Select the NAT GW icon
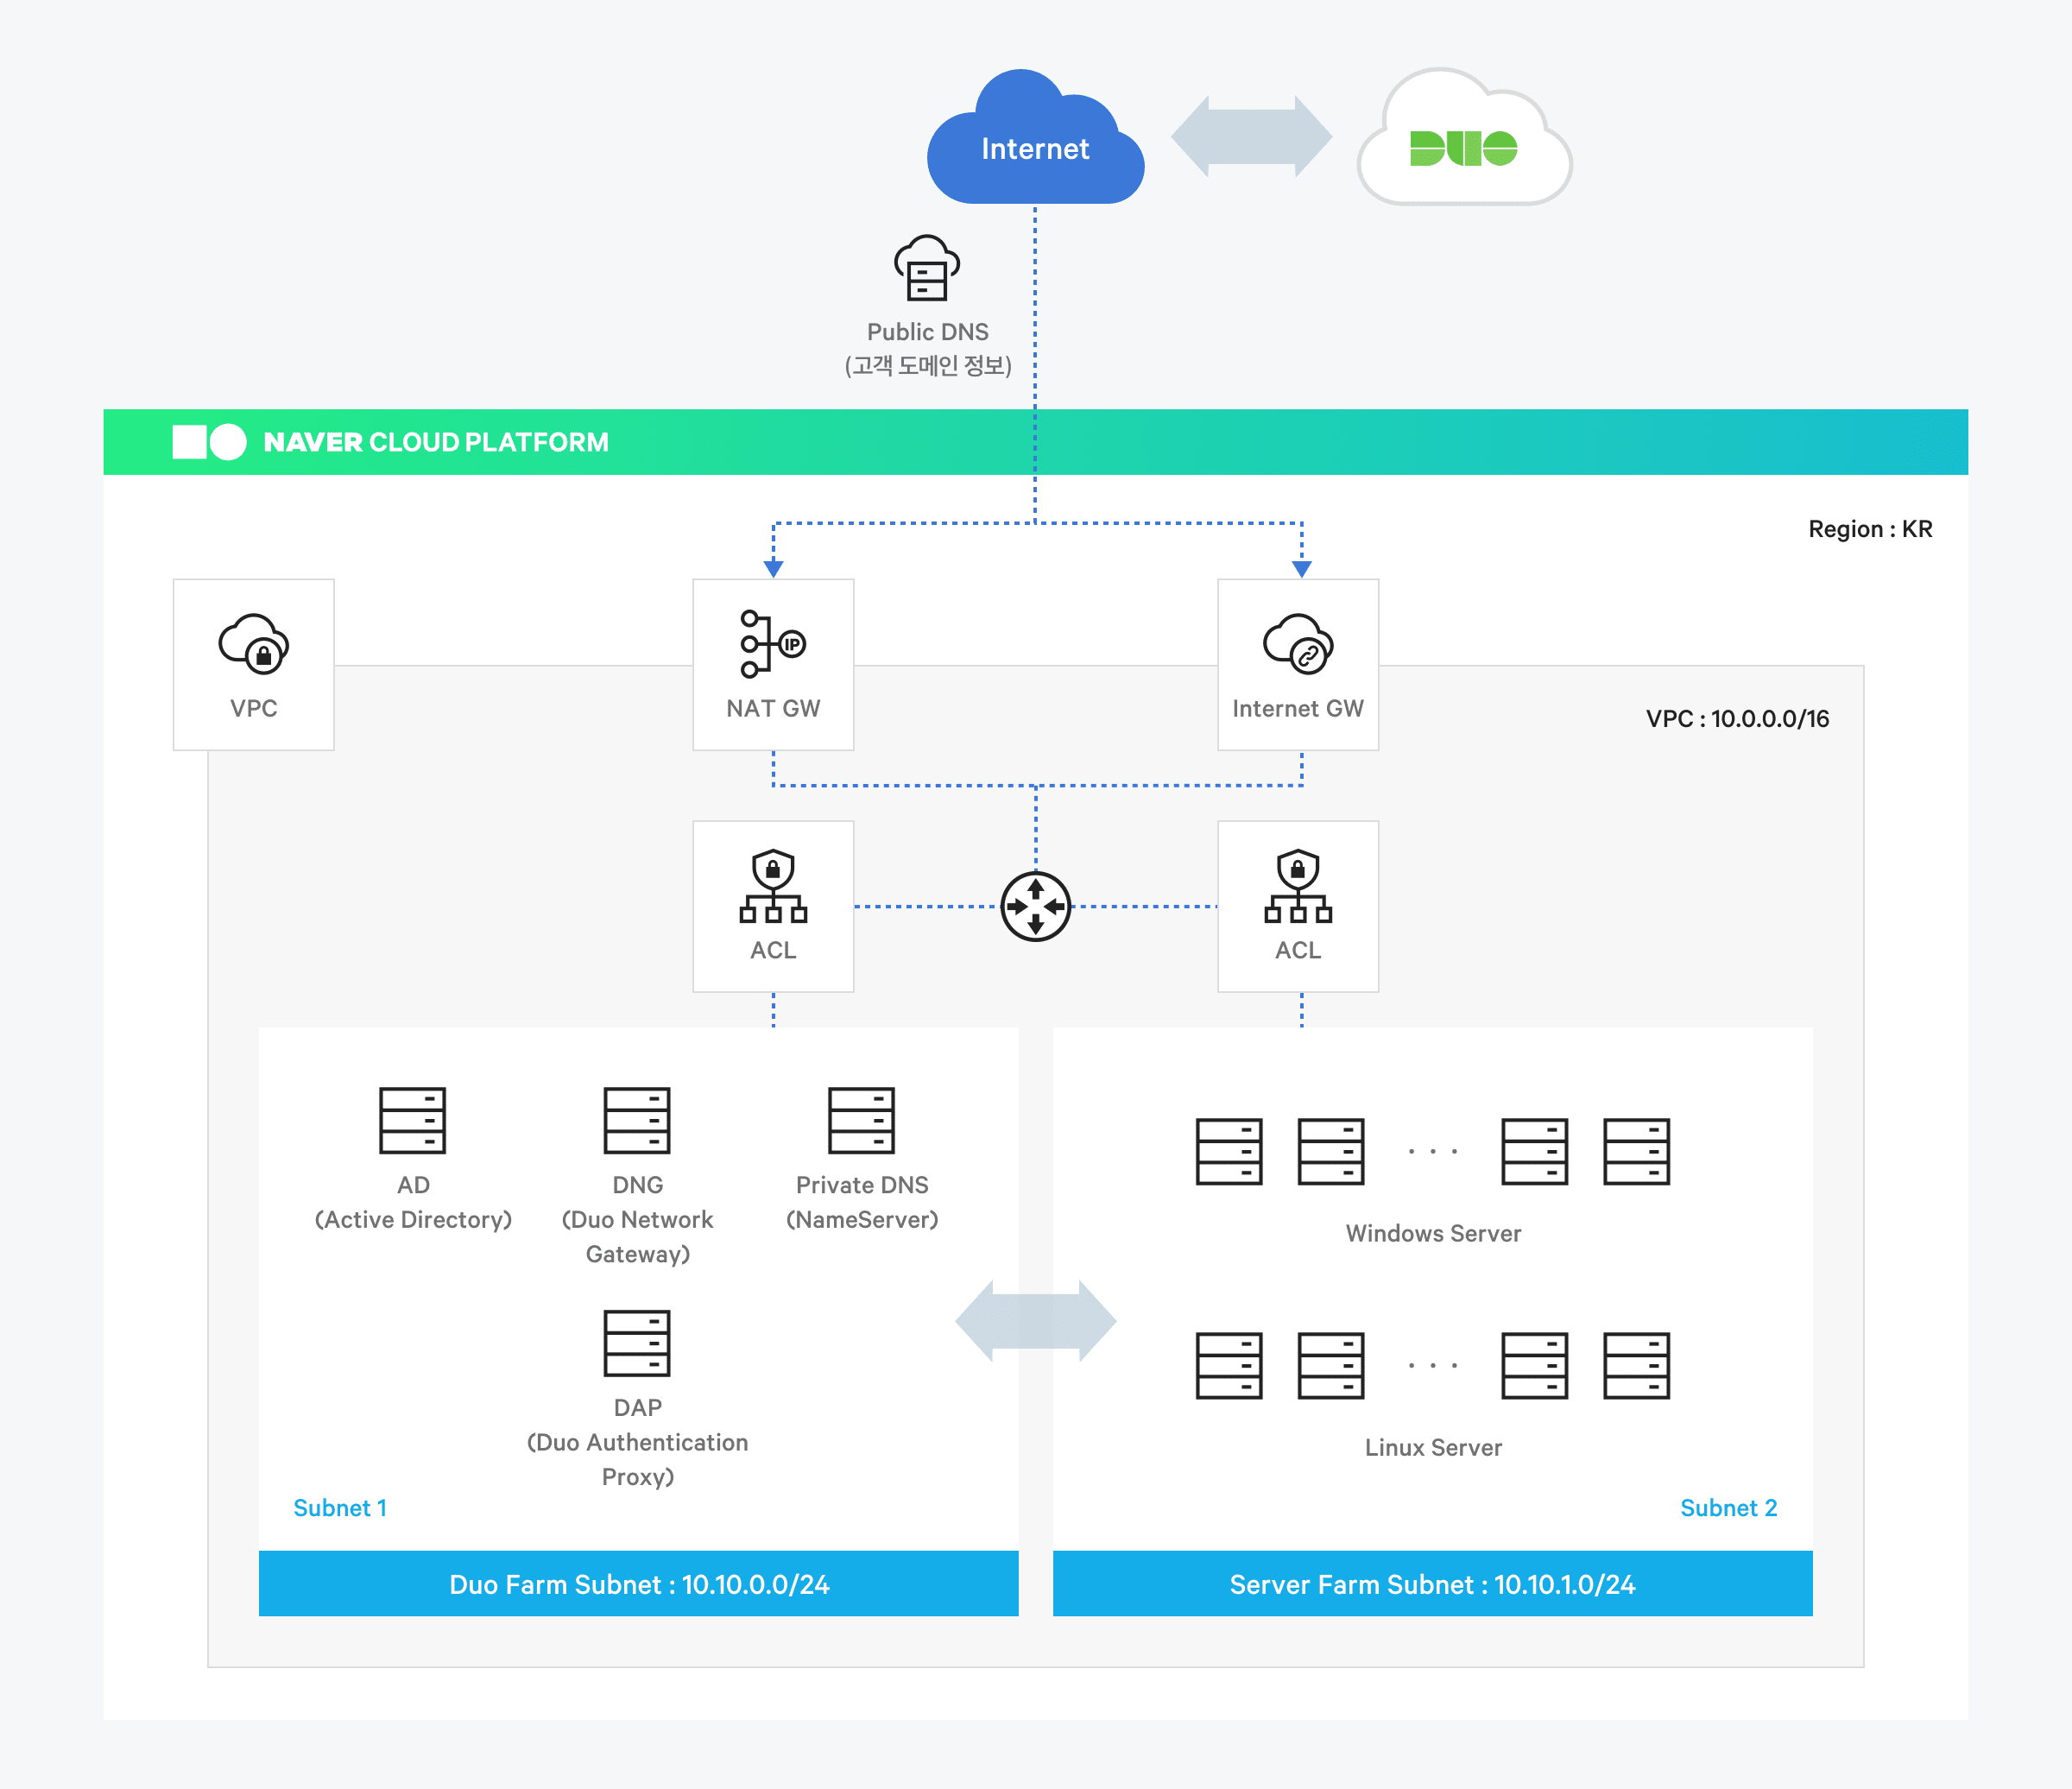 (772, 644)
